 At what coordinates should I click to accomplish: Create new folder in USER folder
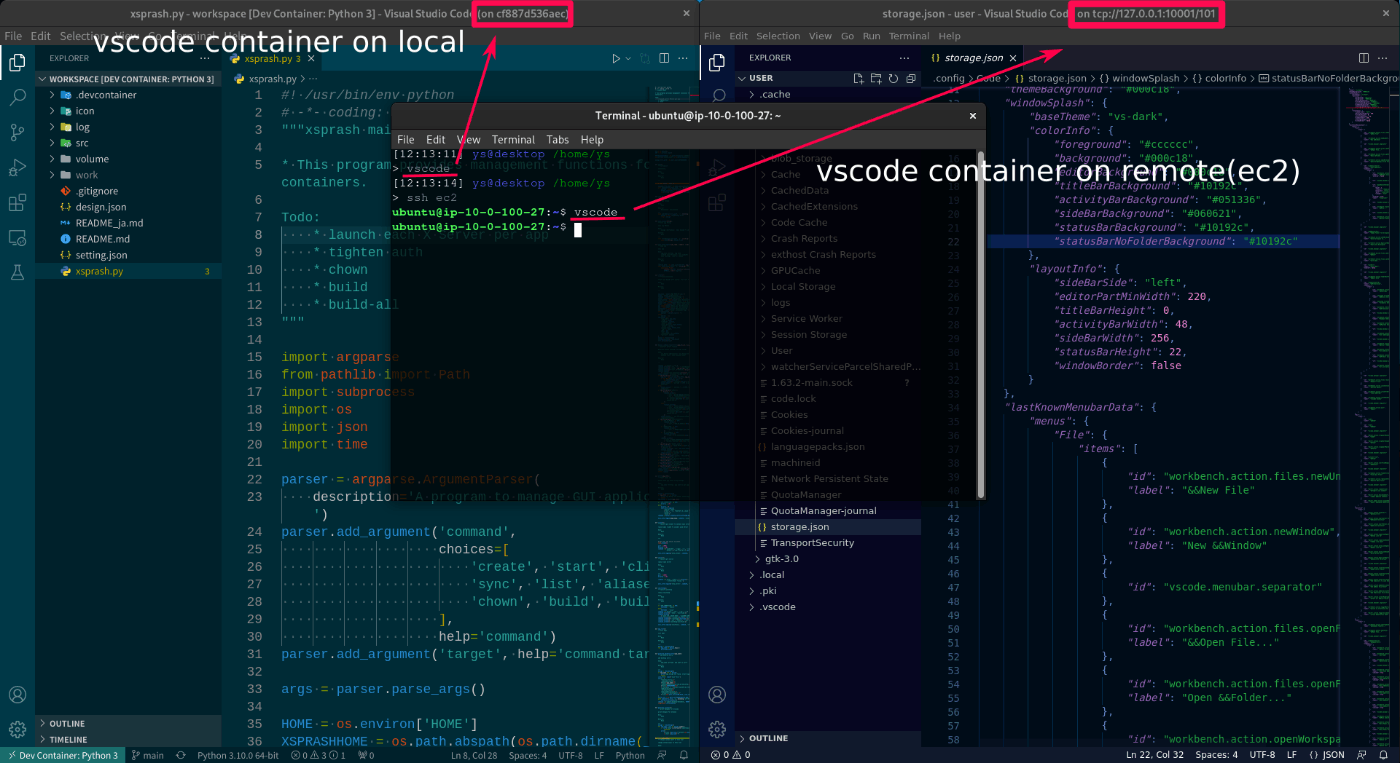[874, 78]
